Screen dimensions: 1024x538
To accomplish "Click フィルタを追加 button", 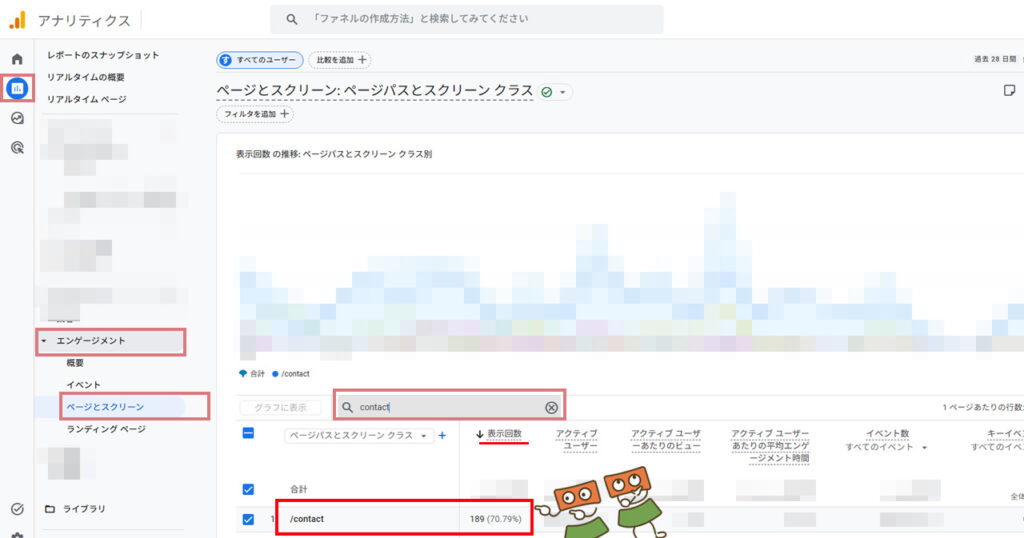I will 255,114.
